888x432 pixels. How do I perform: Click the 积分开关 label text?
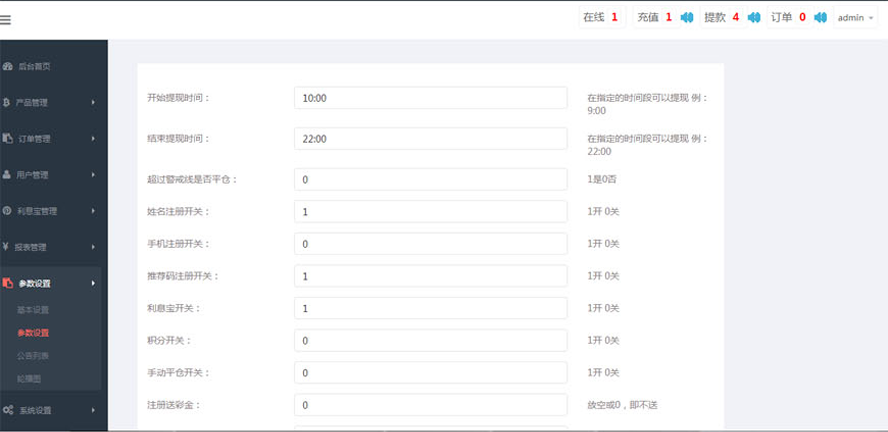169,341
